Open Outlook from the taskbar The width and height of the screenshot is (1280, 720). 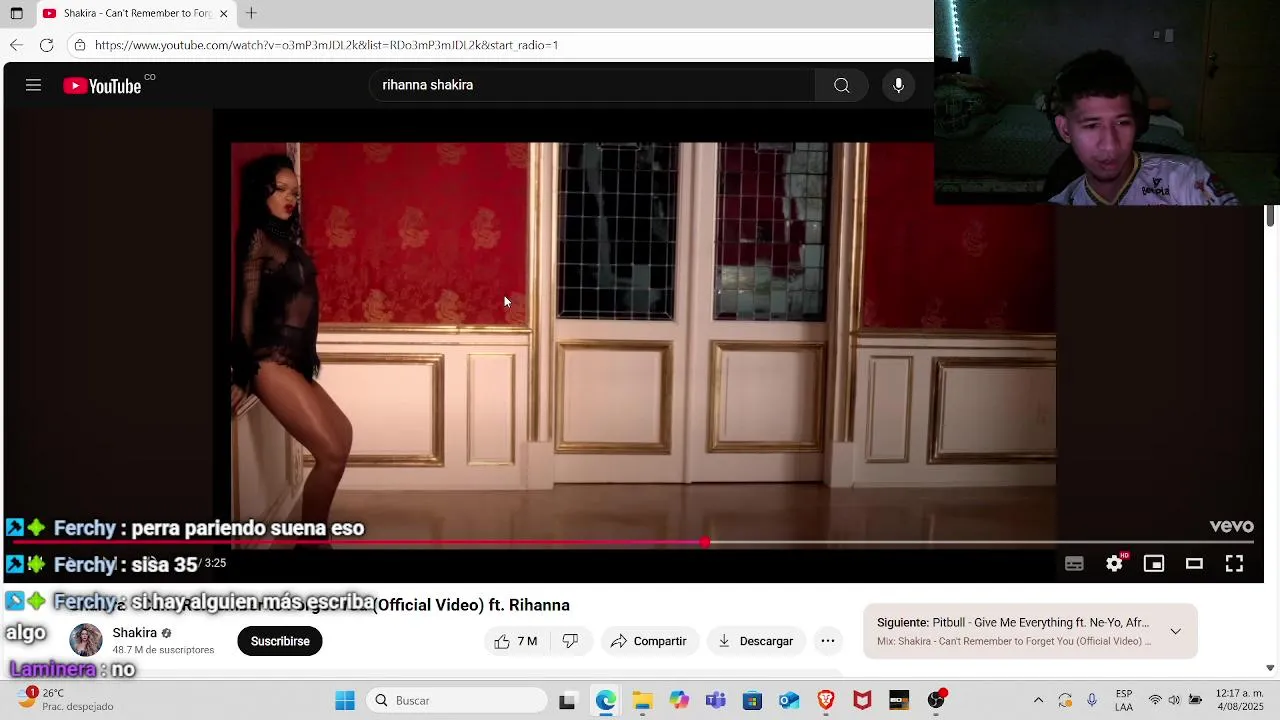click(789, 701)
